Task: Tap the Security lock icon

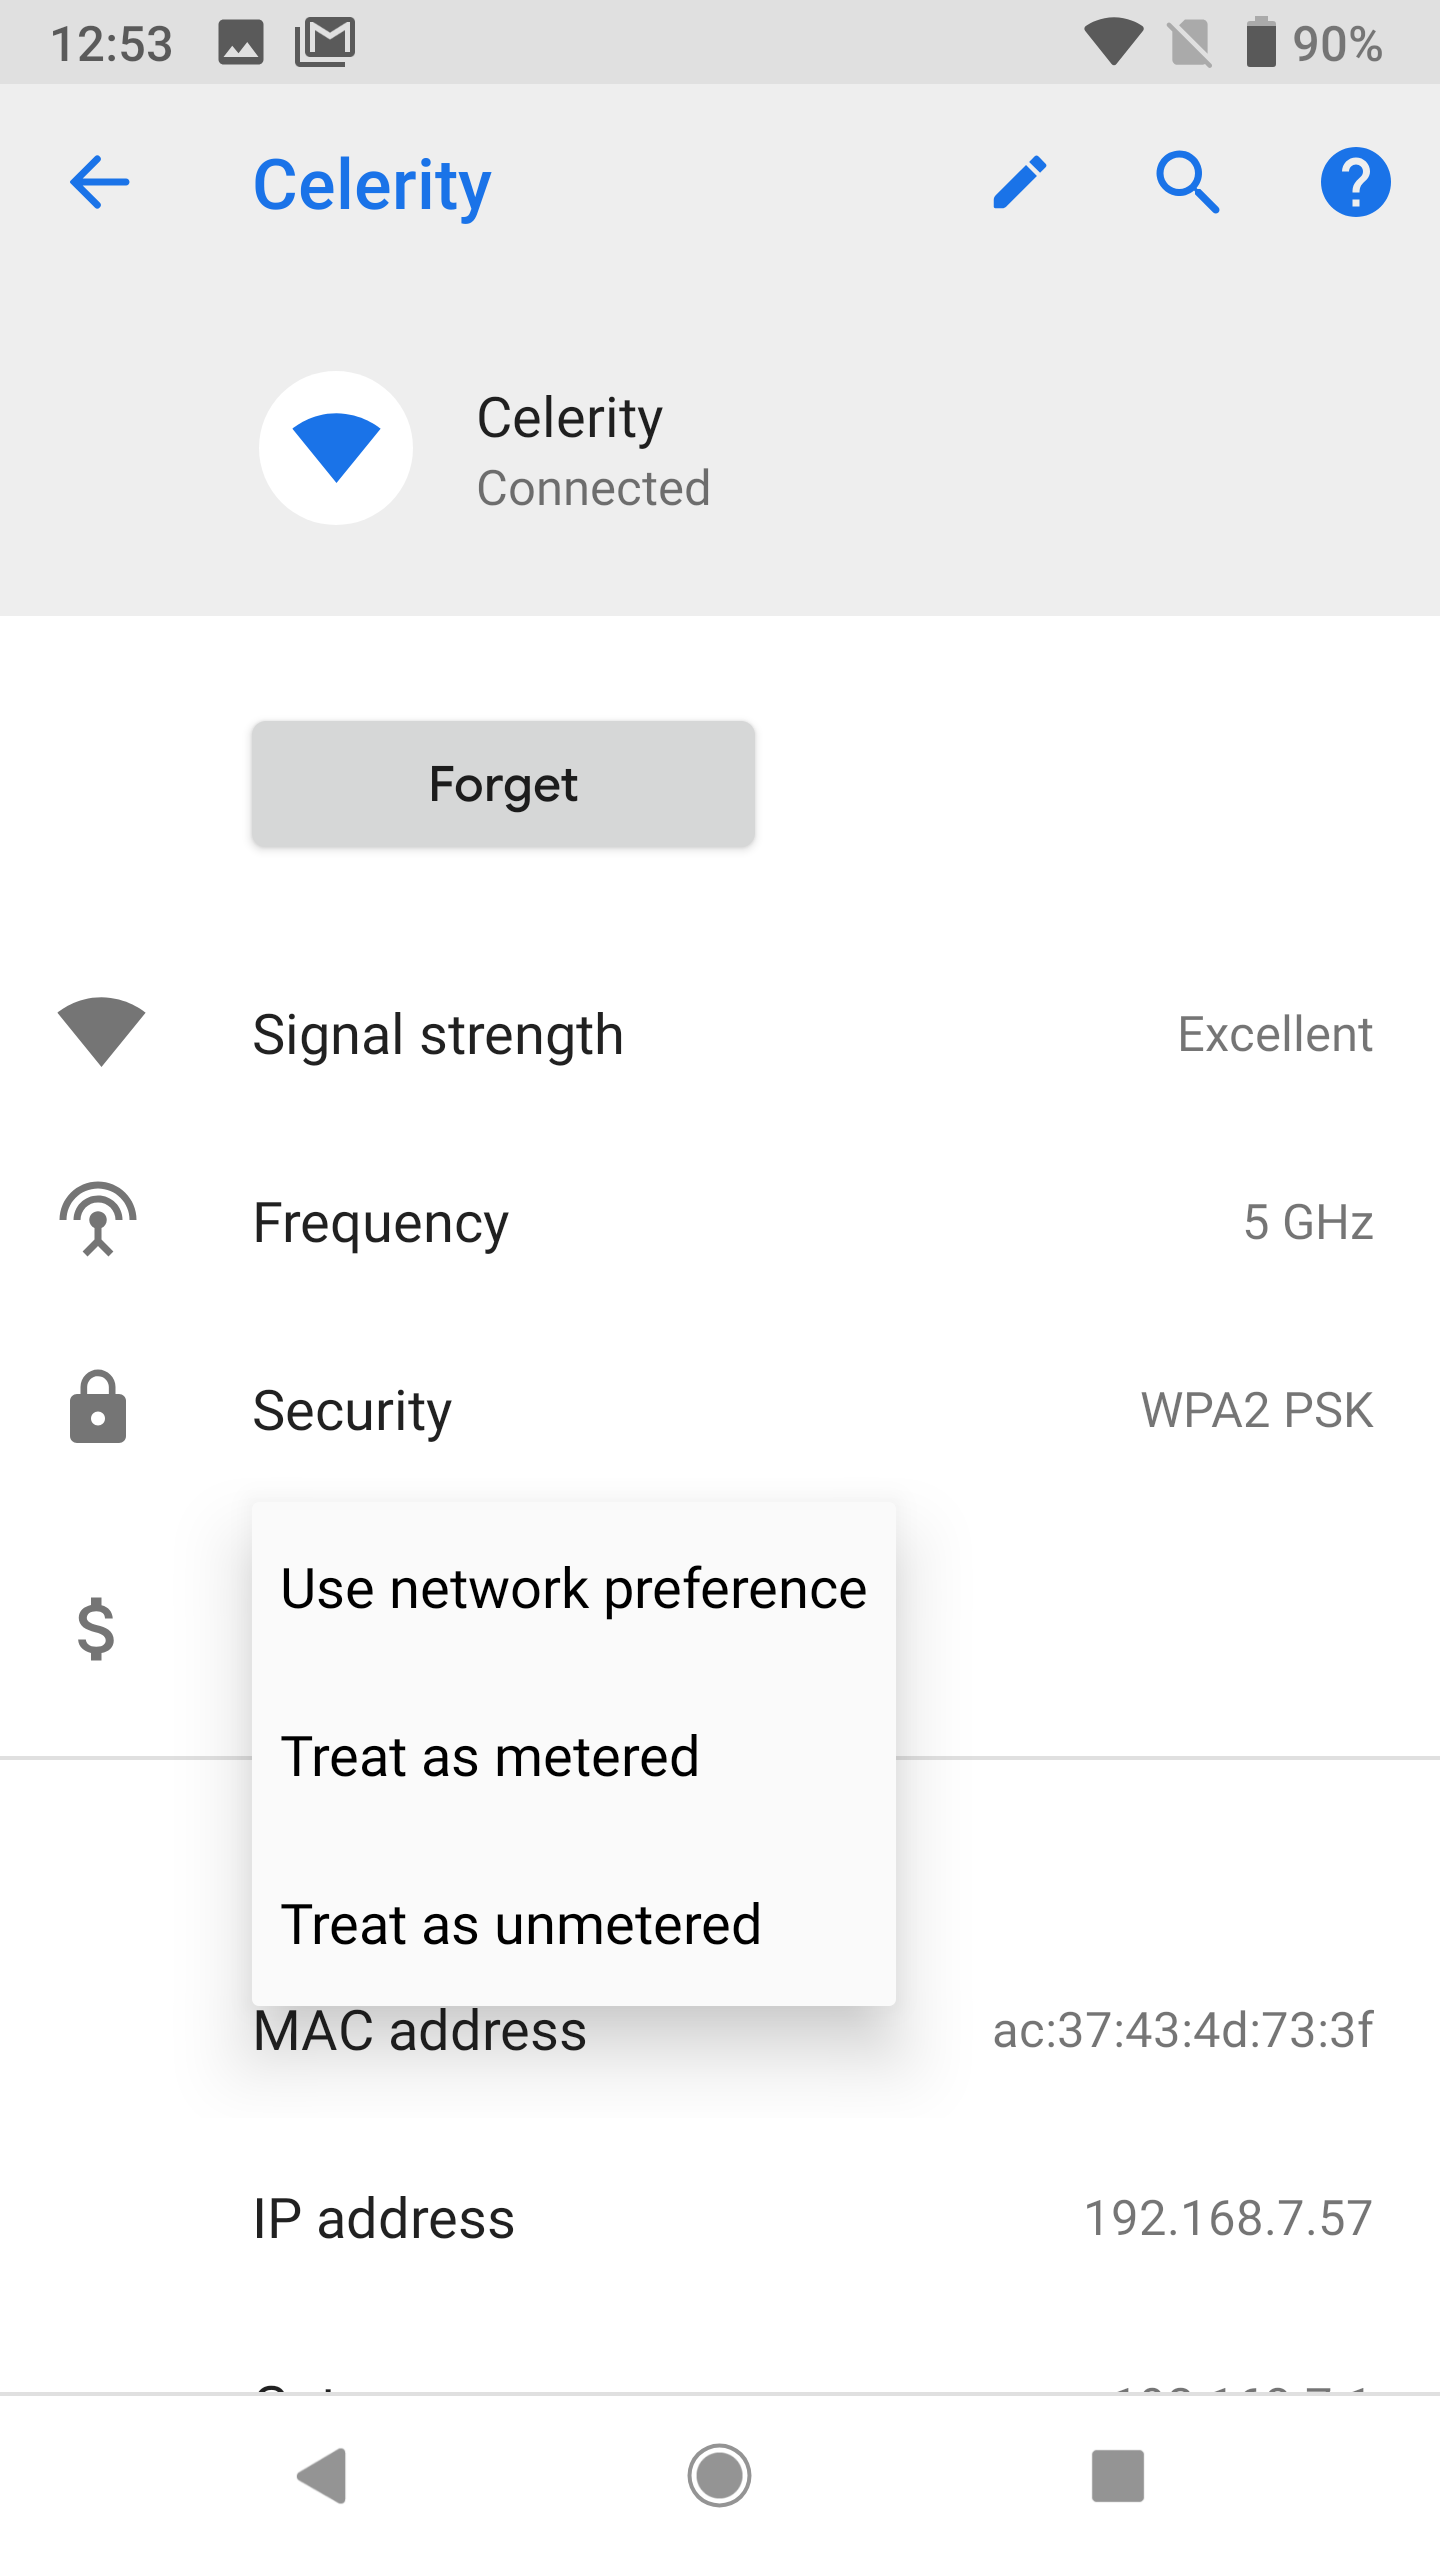Action: point(98,1408)
